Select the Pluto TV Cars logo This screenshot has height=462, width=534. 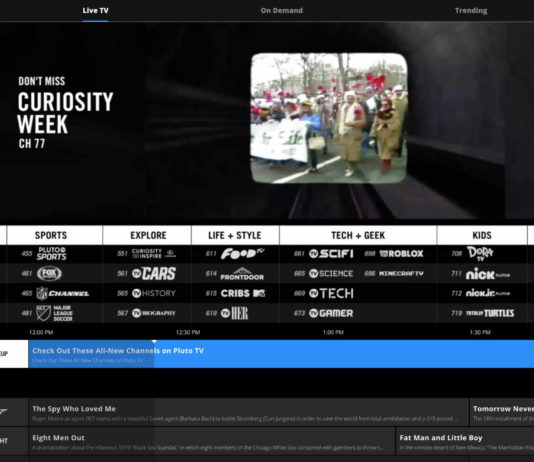pos(154,273)
